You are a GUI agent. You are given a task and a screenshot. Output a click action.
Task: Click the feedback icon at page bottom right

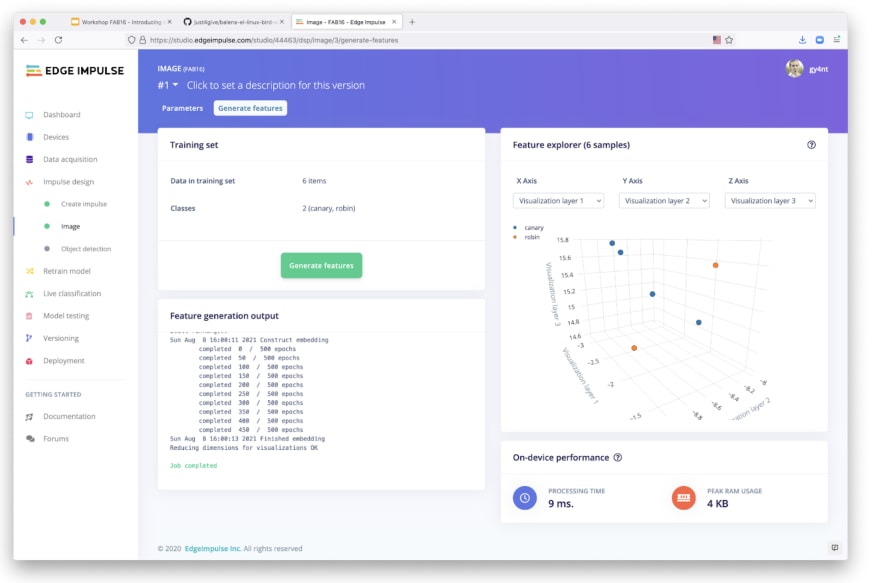point(835,548)
